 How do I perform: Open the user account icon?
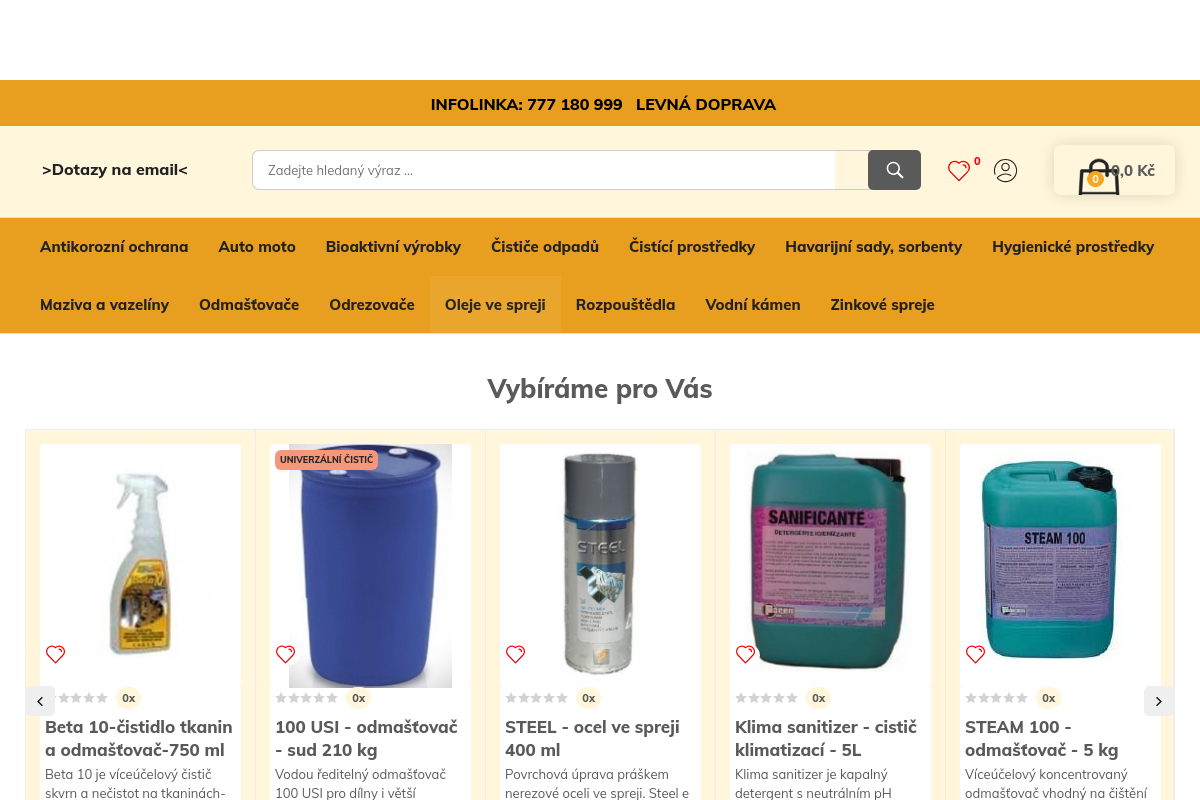[x=1005, y=170]
